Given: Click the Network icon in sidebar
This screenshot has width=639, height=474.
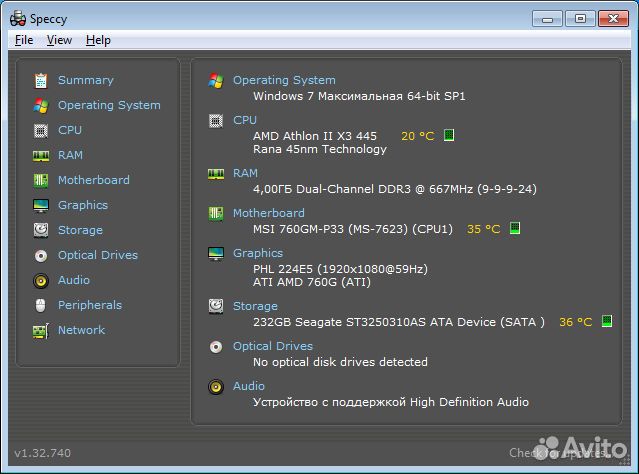Looking at the screenshot, I should [x=40, y=330].
